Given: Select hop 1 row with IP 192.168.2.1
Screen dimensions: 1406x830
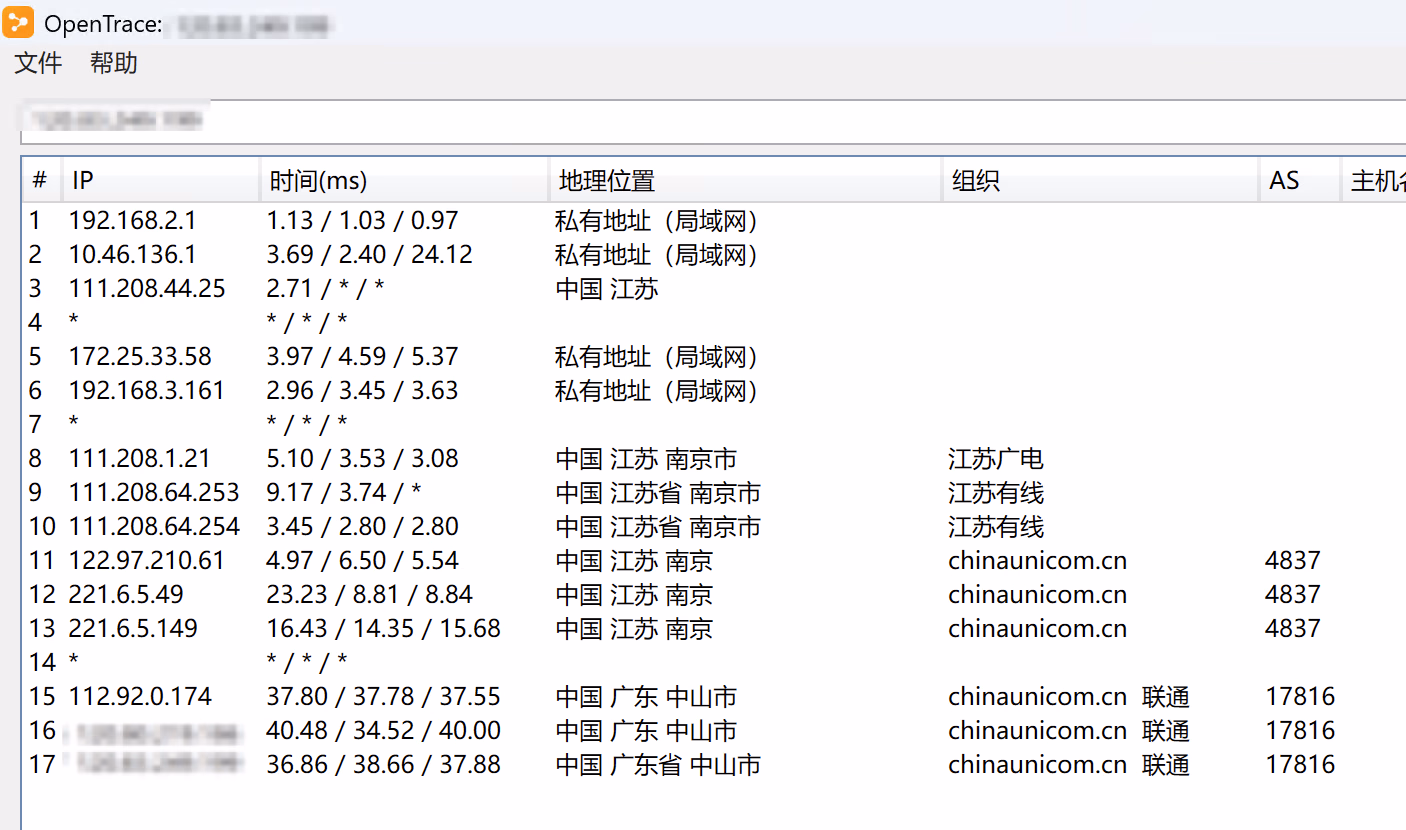Looking at the screenshot, I should coord(133,221).
